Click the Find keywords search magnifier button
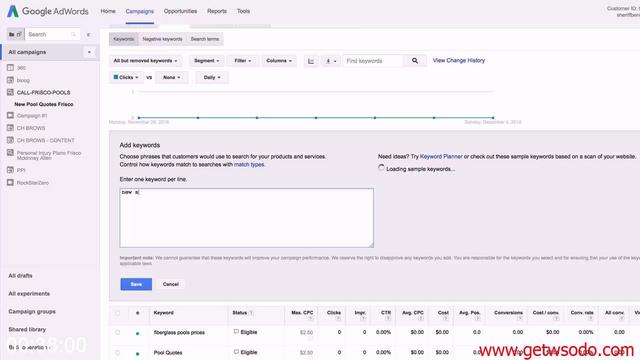640x360 pixels. pos(415,61)
